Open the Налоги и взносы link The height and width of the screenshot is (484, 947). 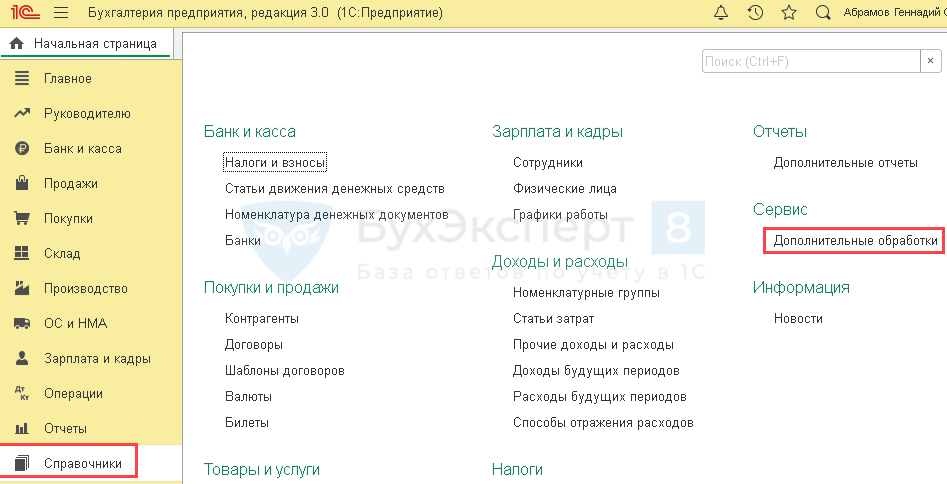pyautogui.click(x=275, y=162)
